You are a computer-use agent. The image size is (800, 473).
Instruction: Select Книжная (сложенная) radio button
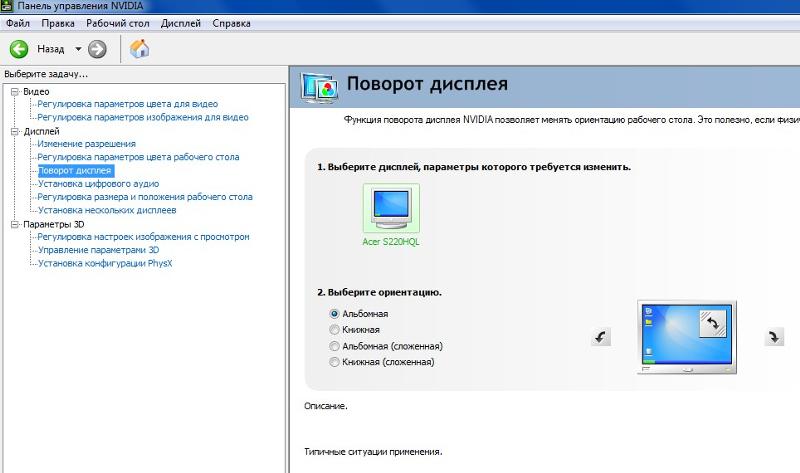(x=334, y=362)
